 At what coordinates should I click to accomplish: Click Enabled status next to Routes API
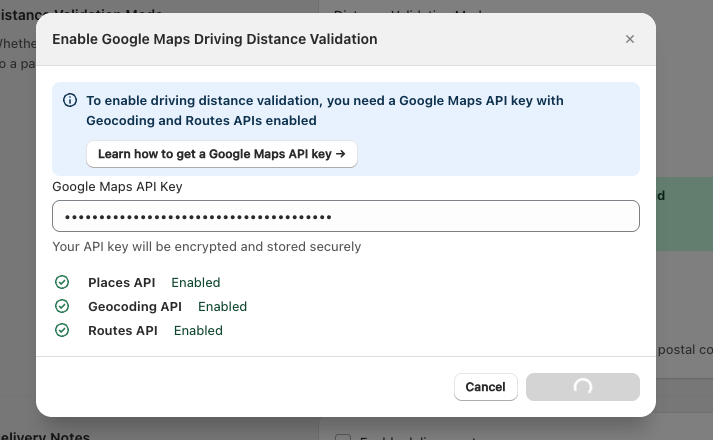coord(198,331)
